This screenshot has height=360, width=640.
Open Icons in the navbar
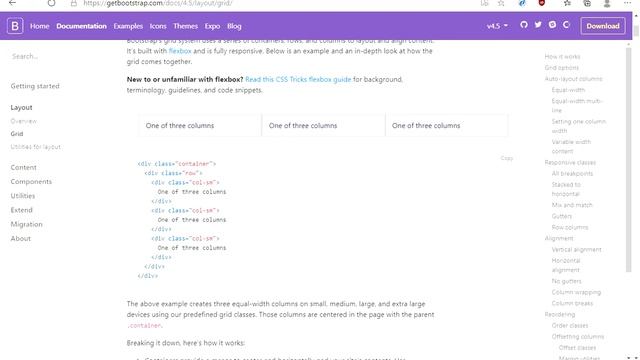(158, 26)
